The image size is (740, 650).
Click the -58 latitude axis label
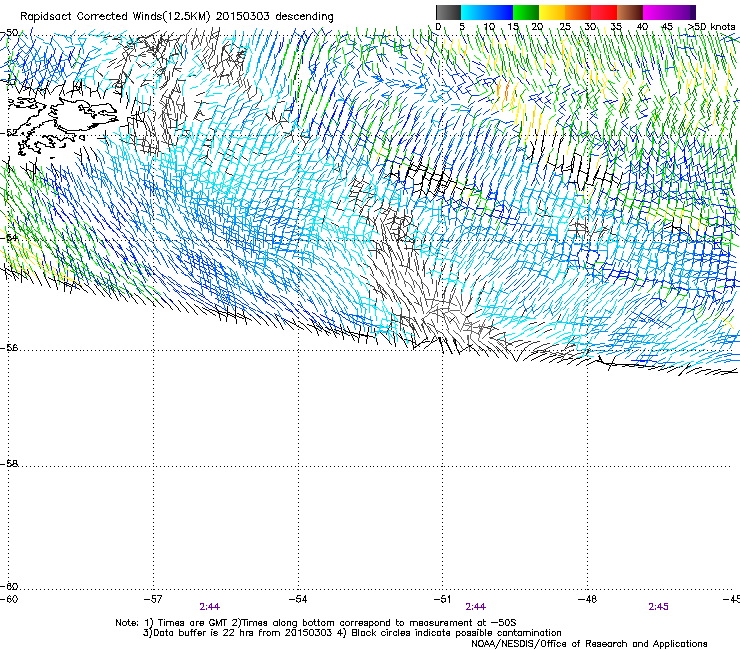[x=9, y=464]
